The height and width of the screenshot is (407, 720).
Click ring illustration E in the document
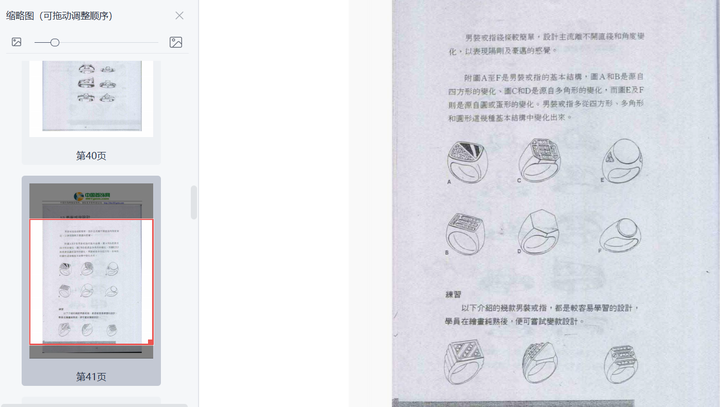[622, 161]
